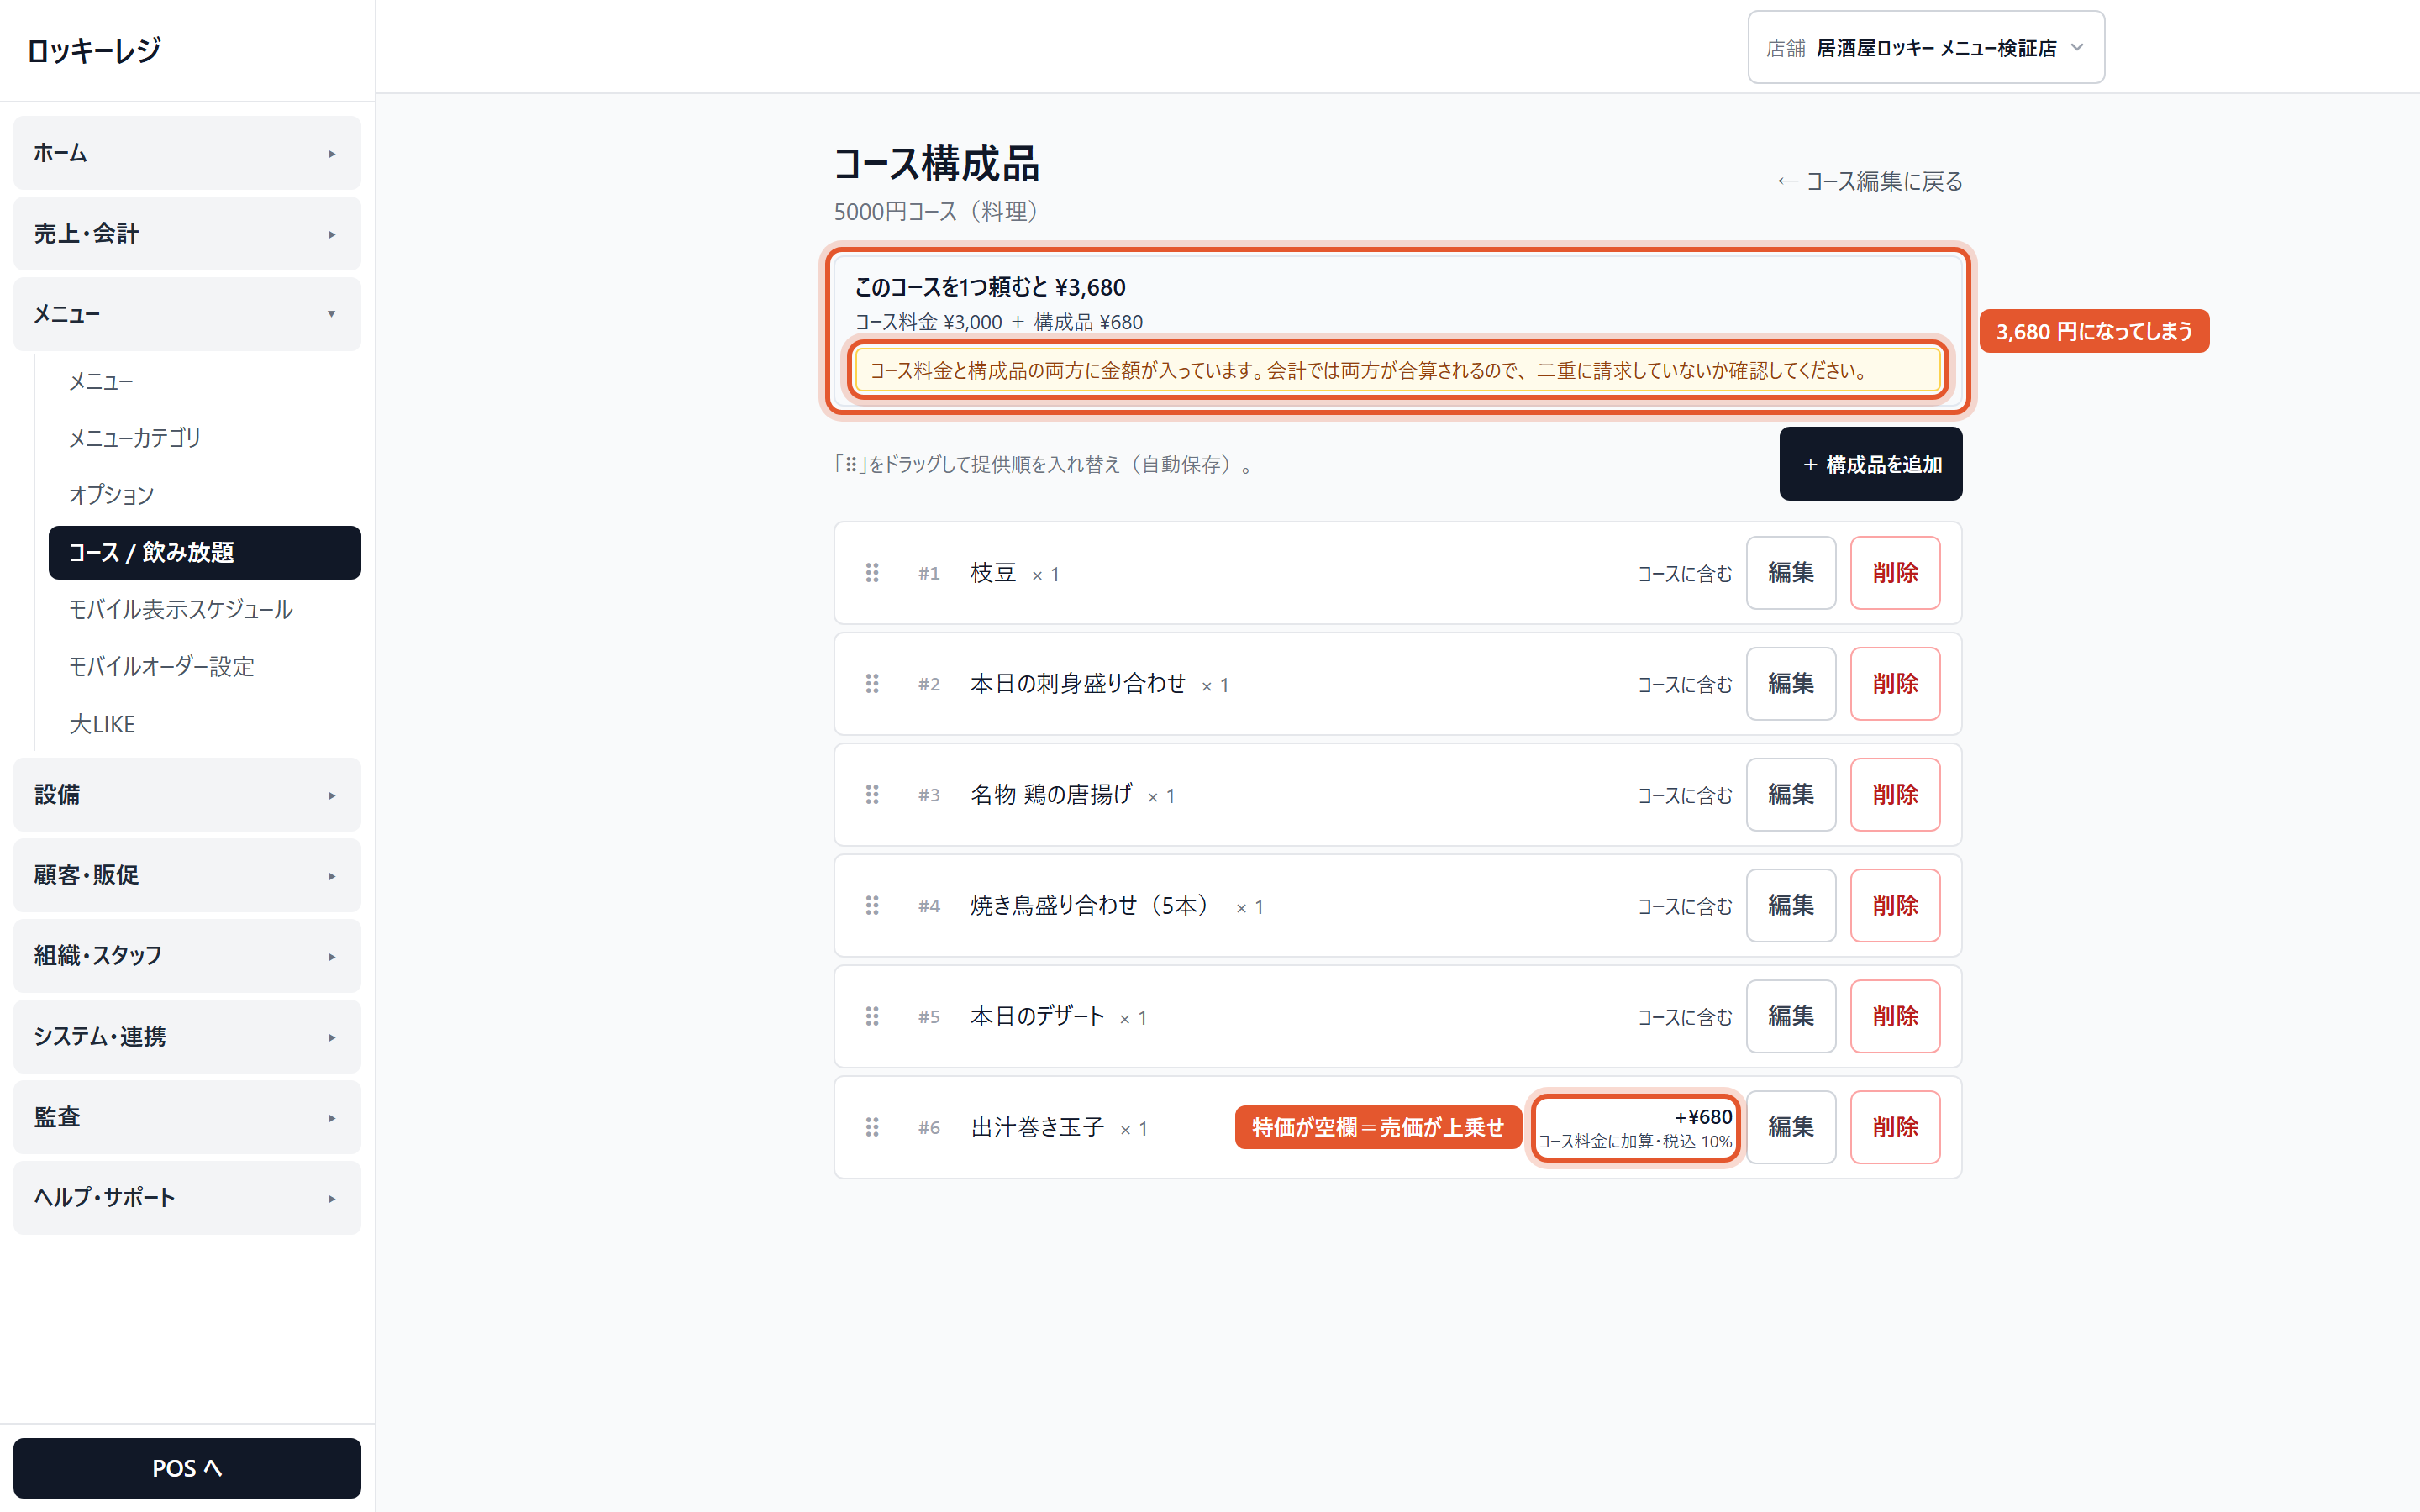Image resolution: width=2420 pixels, height=1512 pixels.
Task: Click the double-charge warning message
Action: tap(1397, 371)
